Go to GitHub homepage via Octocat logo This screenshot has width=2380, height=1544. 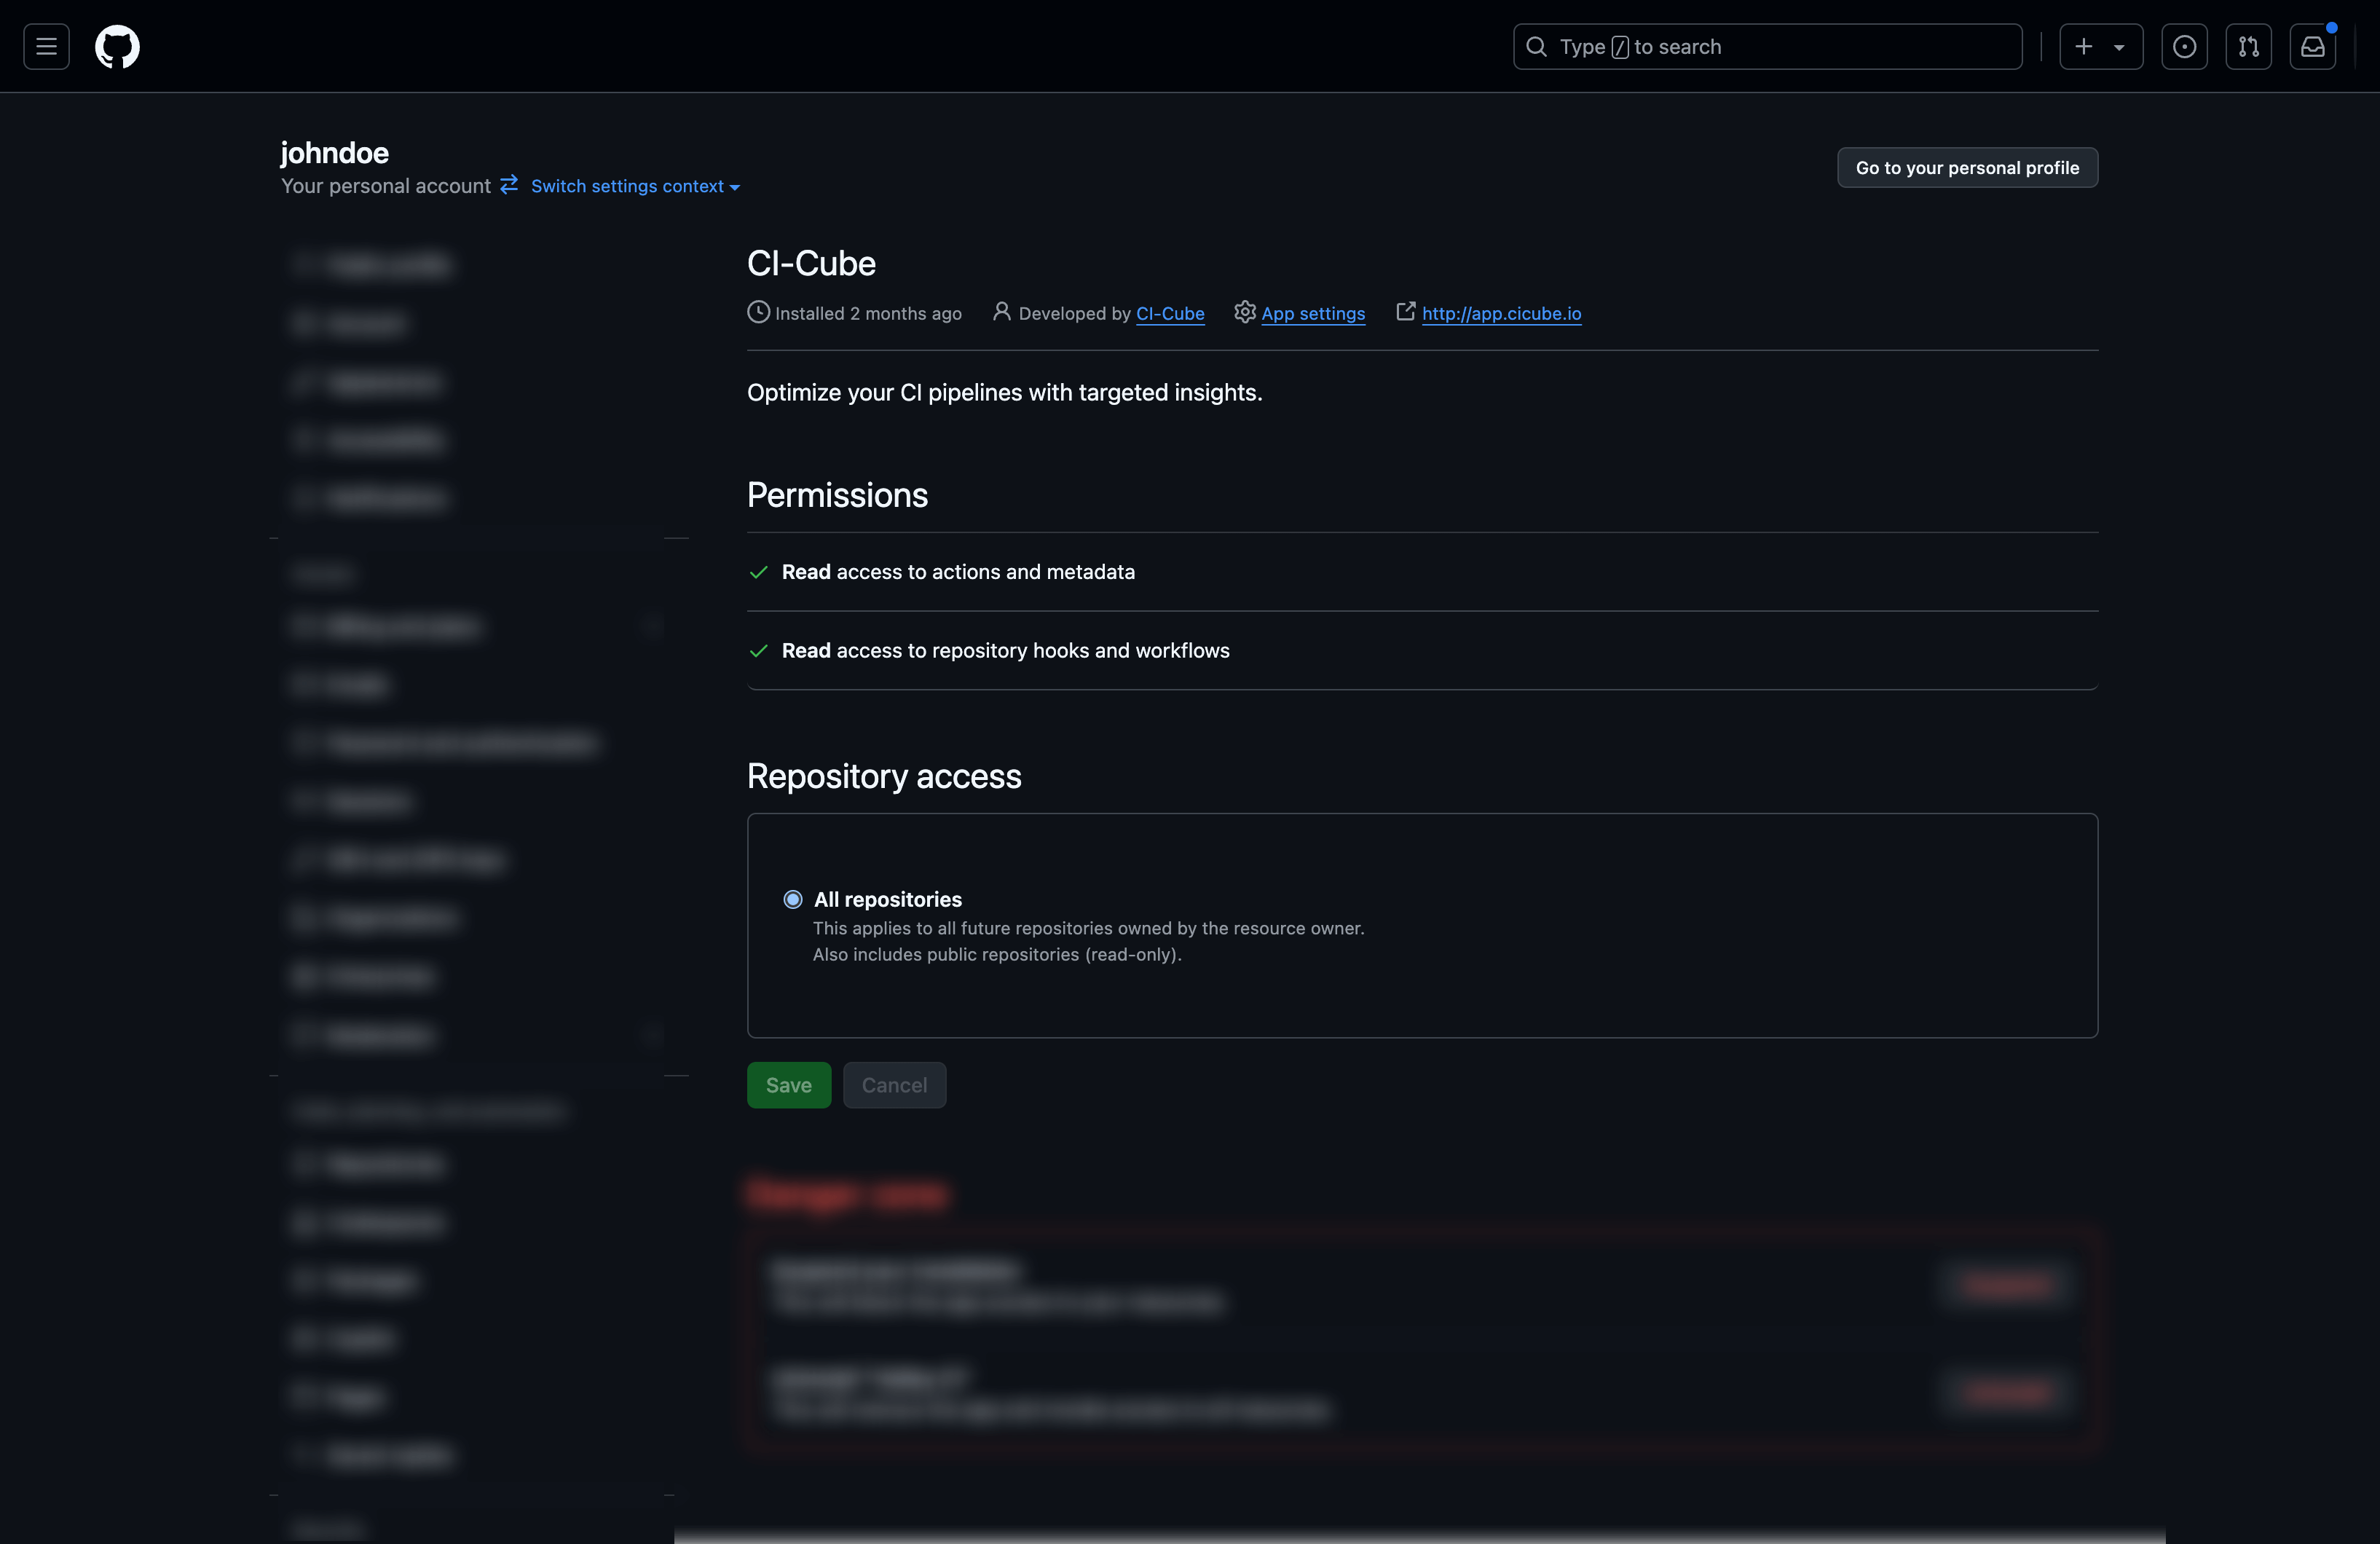coord(117,46)
